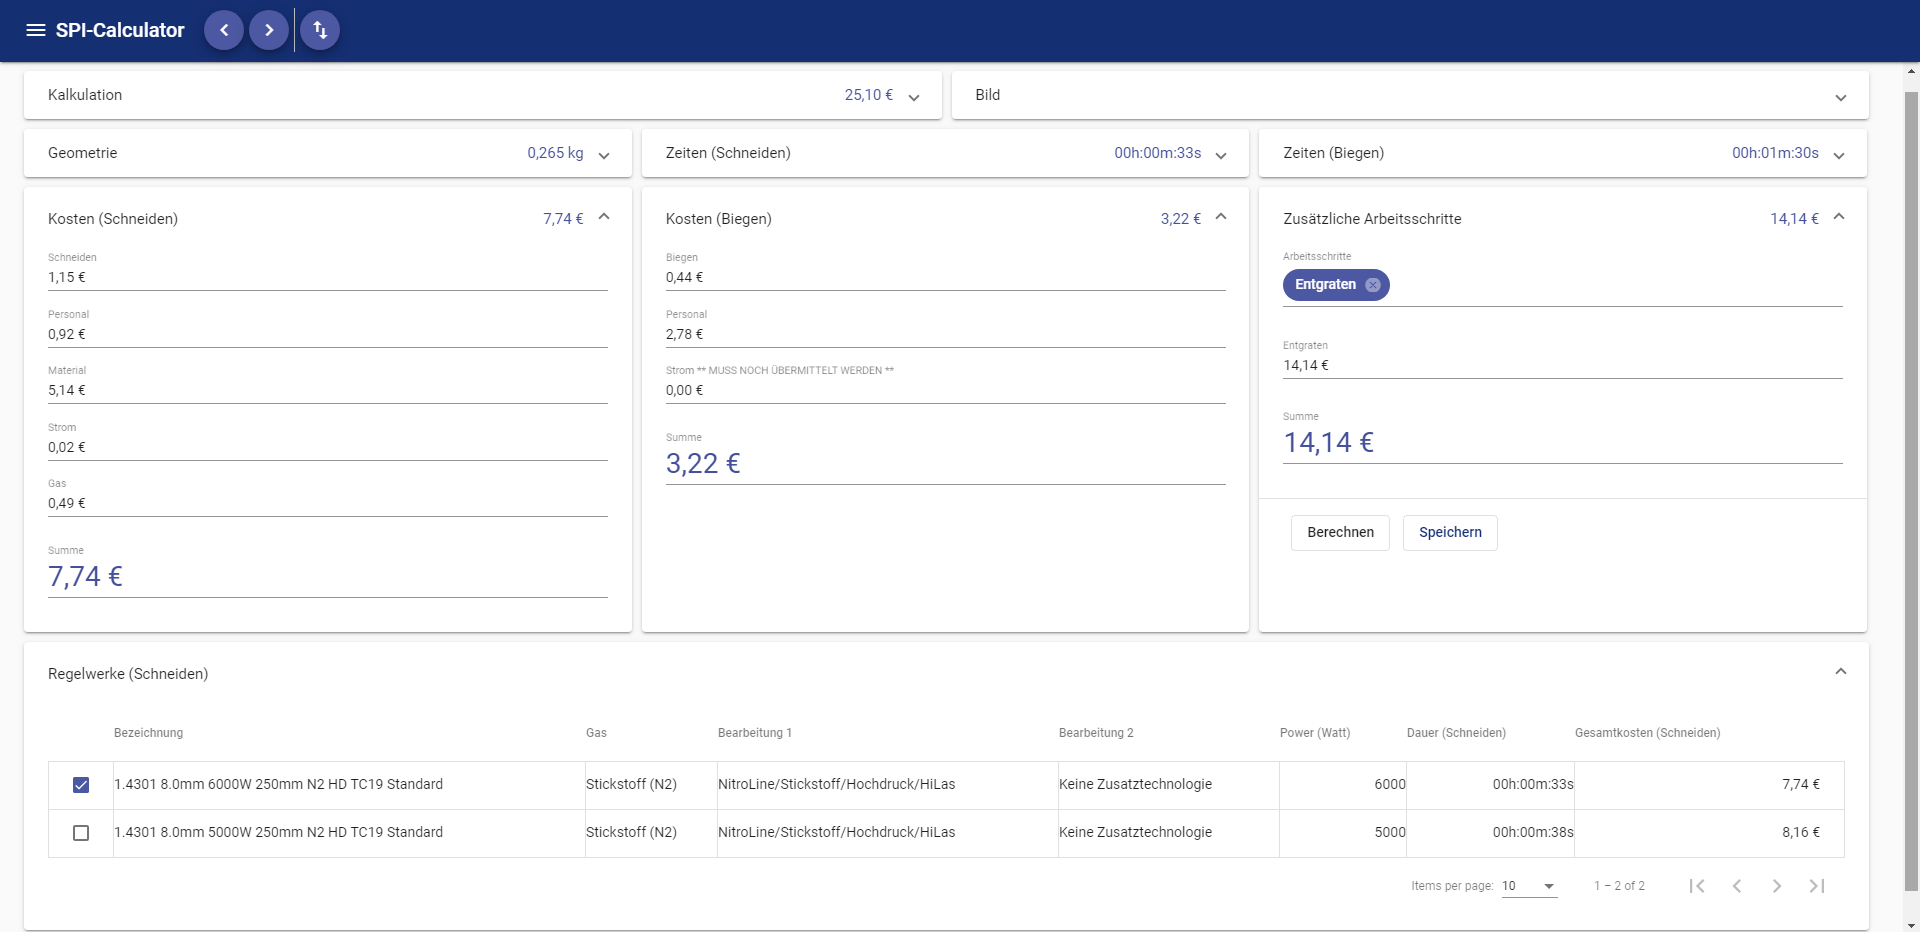Click the vertical page scrollbar
The height and width of the screenshot is (932, 1920).
click(1911, 490)
